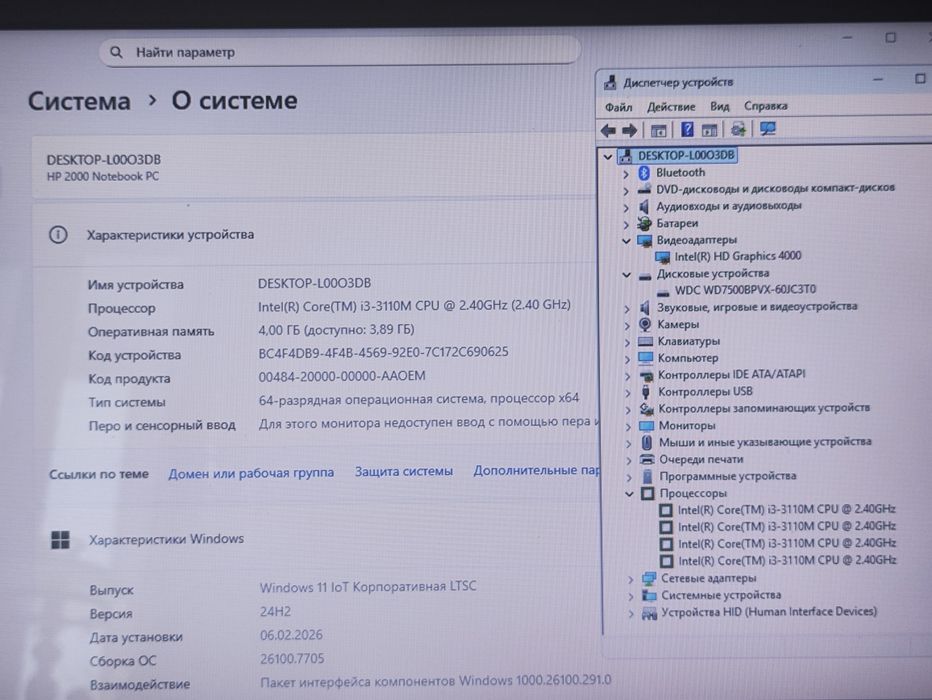Click the Характеристики устройства section header
This screenshot has height=700, width=932.
tap(170, 235)
